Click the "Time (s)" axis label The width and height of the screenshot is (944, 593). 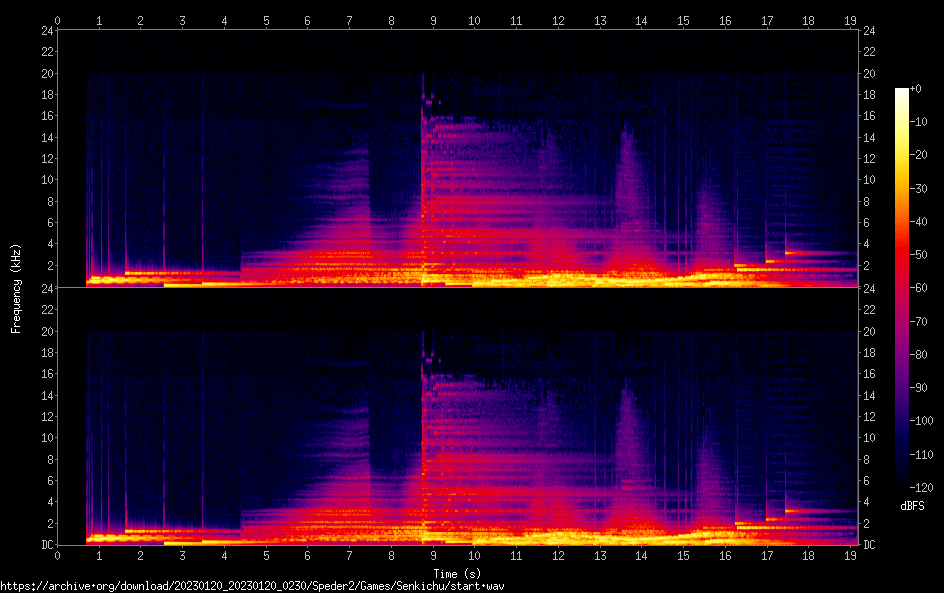(x=458, y=573)
